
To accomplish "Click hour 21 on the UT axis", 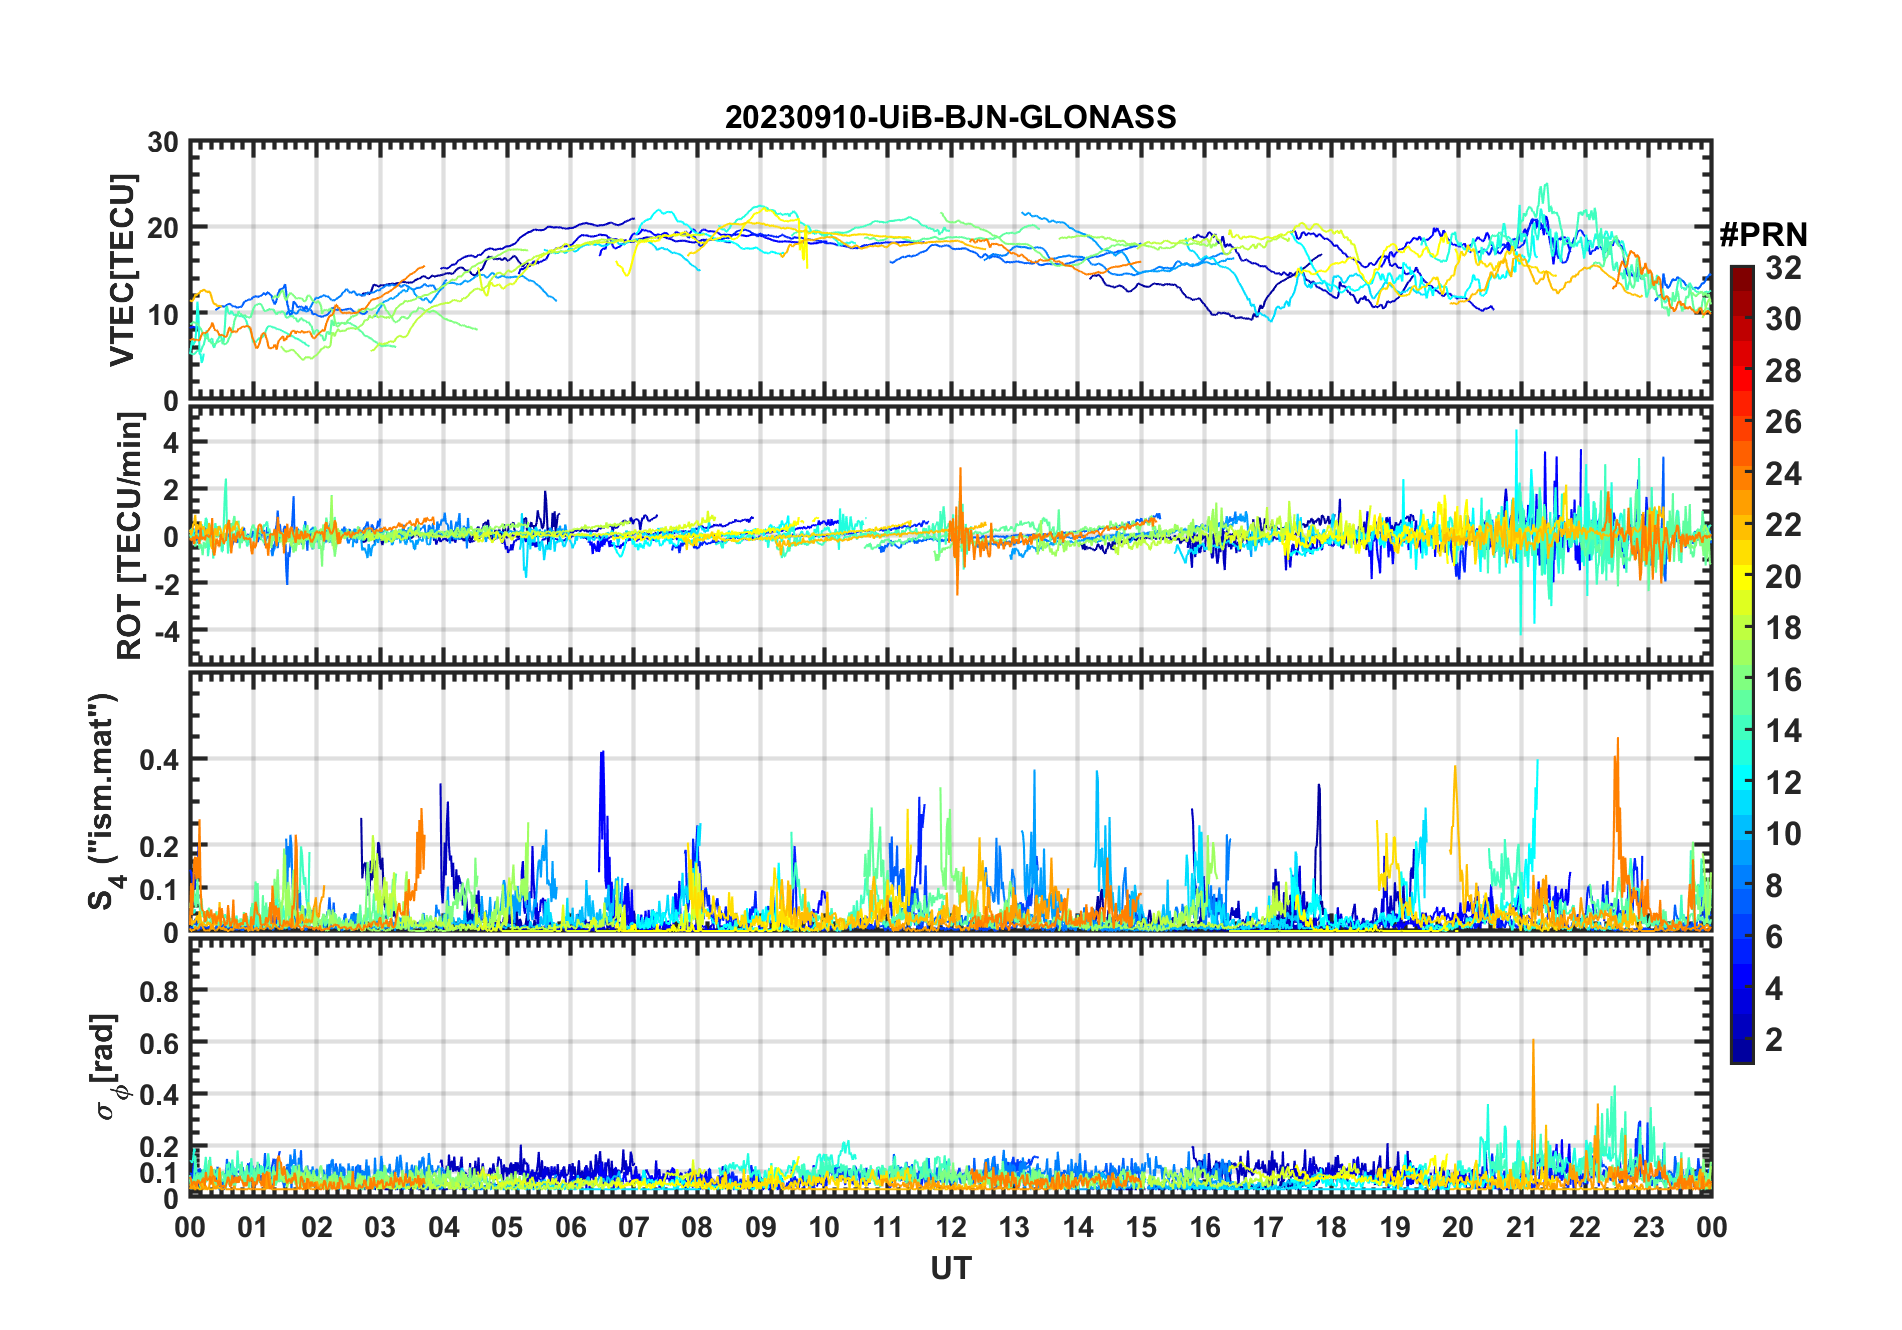I will point(1521,1227).
